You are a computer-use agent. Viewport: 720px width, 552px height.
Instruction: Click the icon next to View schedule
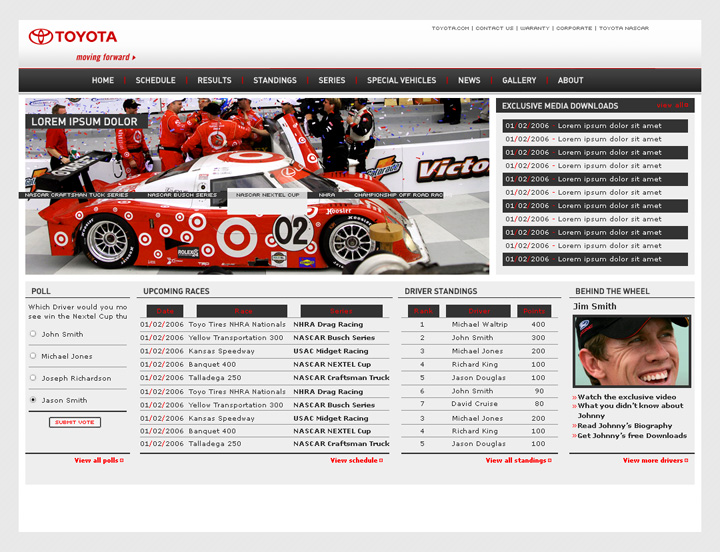pos(381,461)
